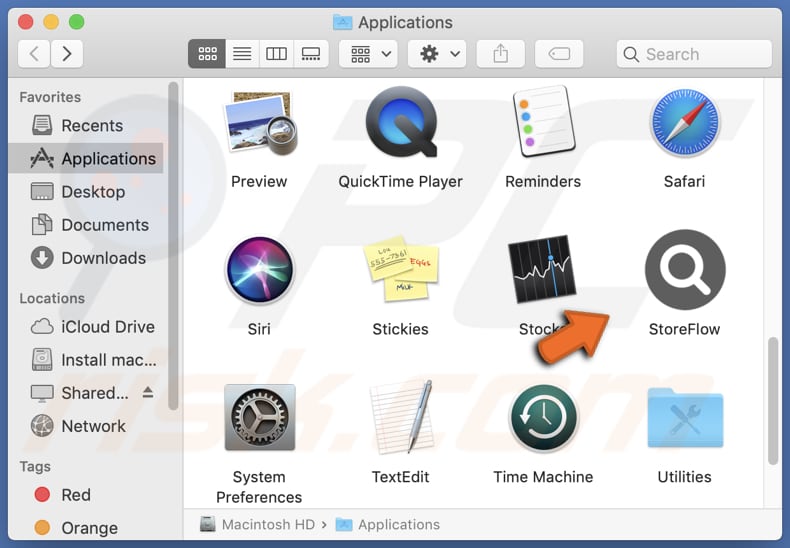This screenshot has width=790, height=548.
Task: Click Applications in the path bar
Action: pyautogui.click(x=388, y=524)
